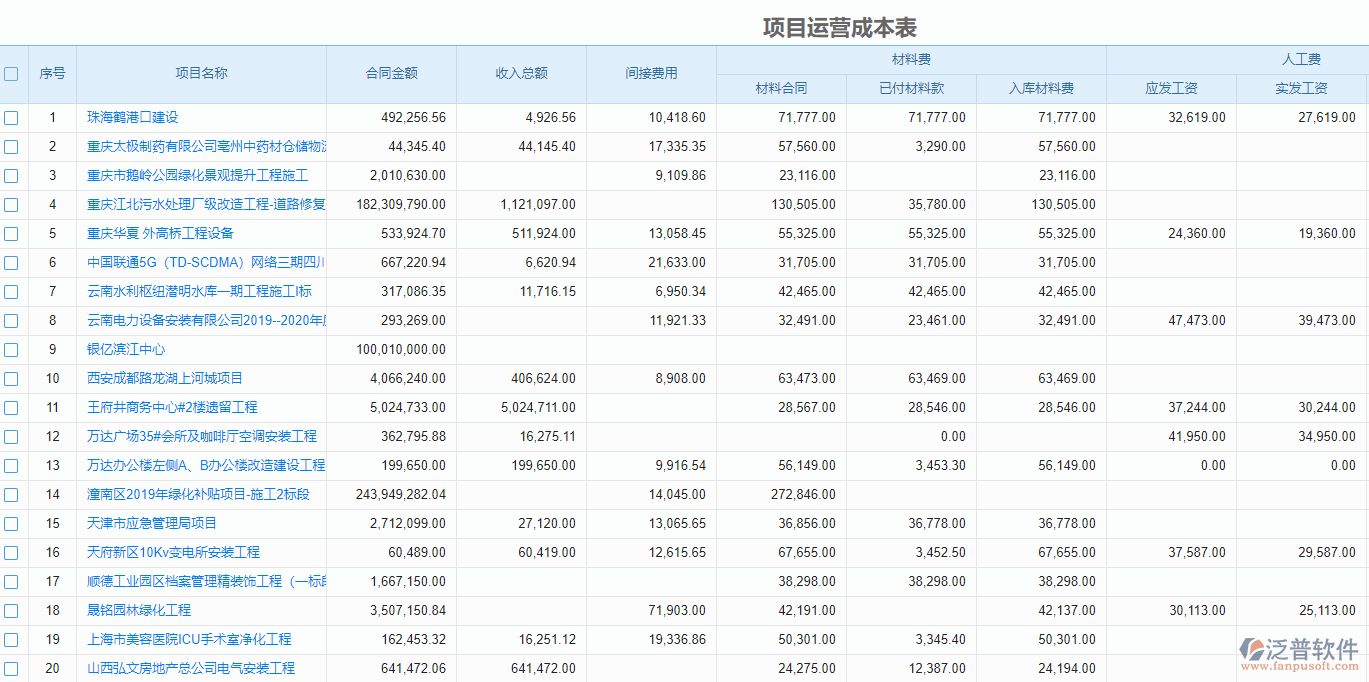1369x682 pixels.
Task: Check the checkbox beside 重庆华夏 外高桥工程设备
Action: coord(11,233)
